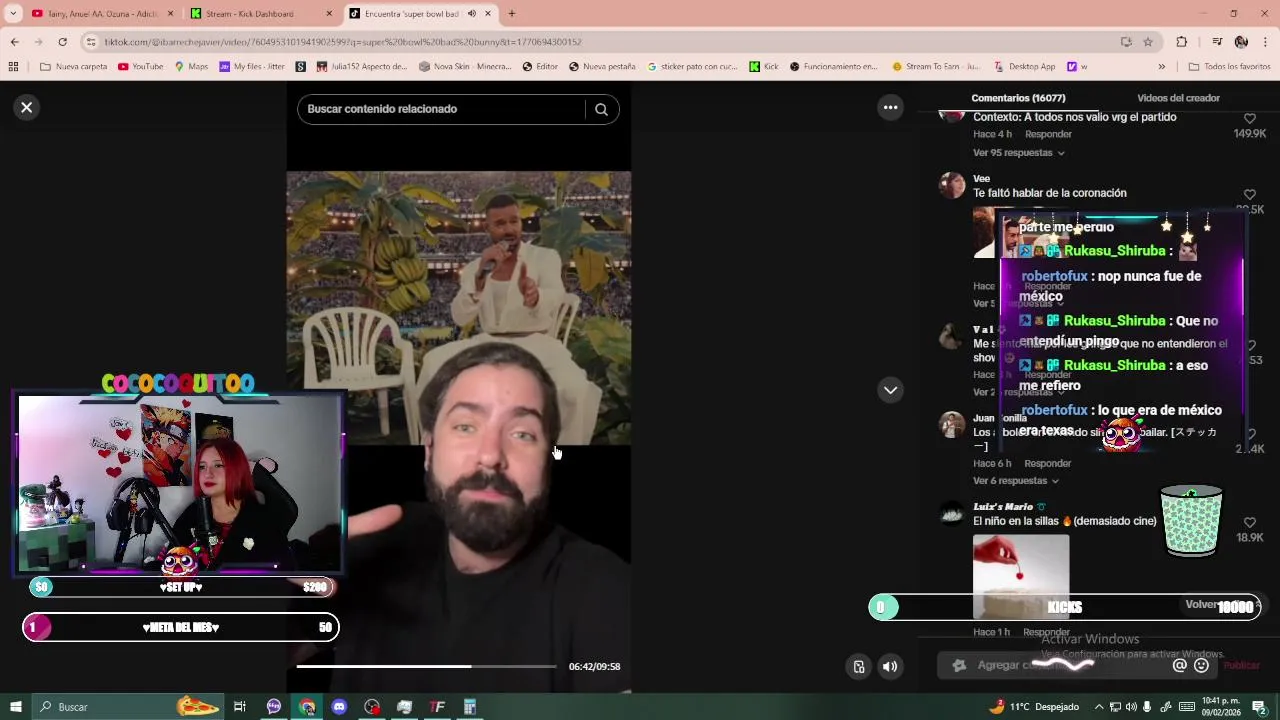Open the TF app in the taskbar

[x=437, y=707]
